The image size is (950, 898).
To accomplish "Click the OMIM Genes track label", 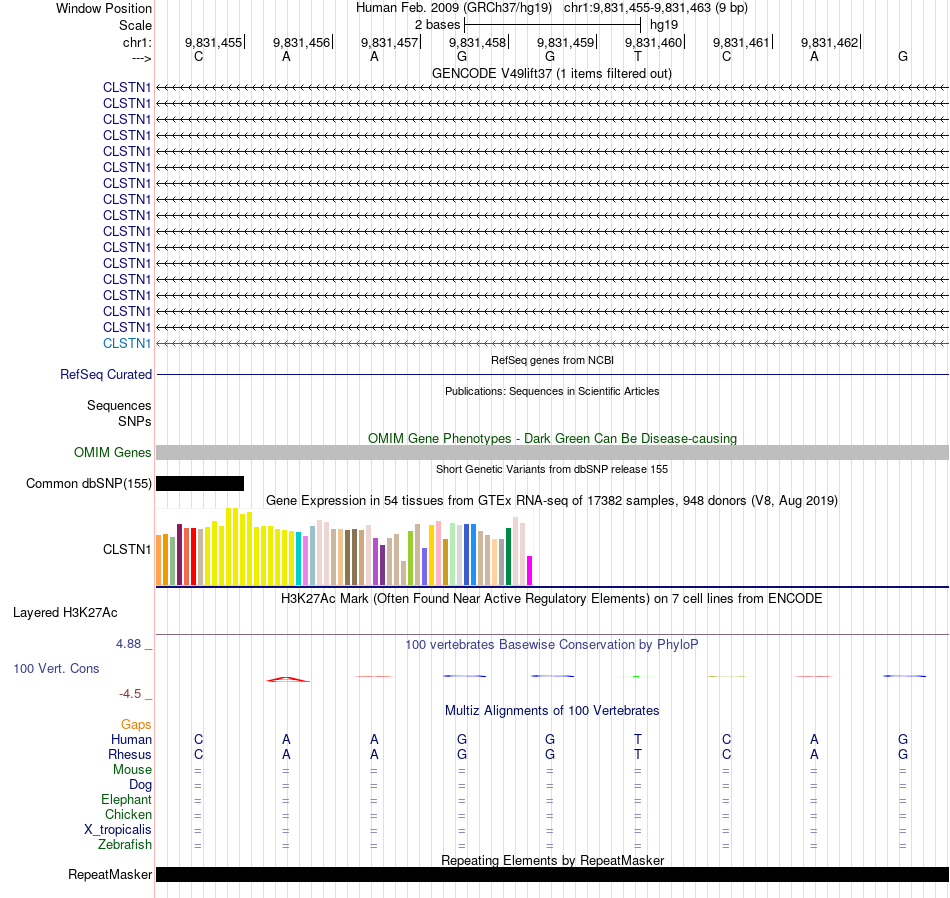I will point(112,453).
